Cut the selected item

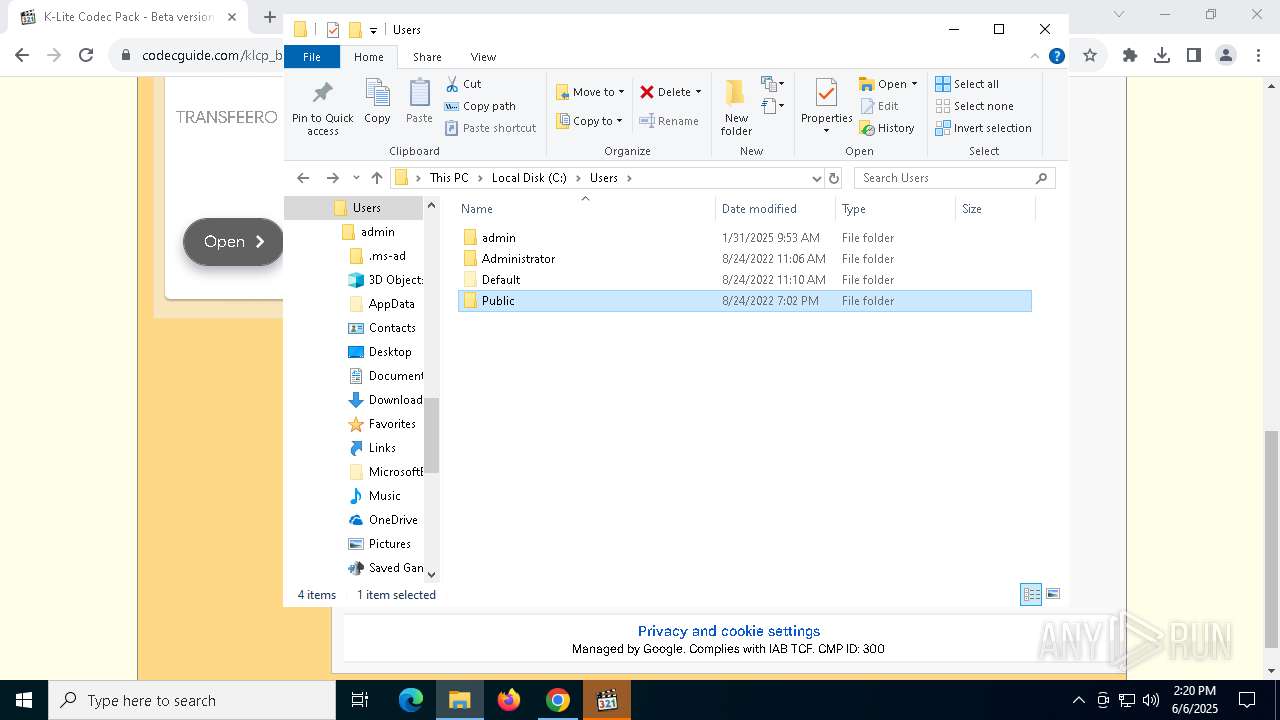click(463, 84)
